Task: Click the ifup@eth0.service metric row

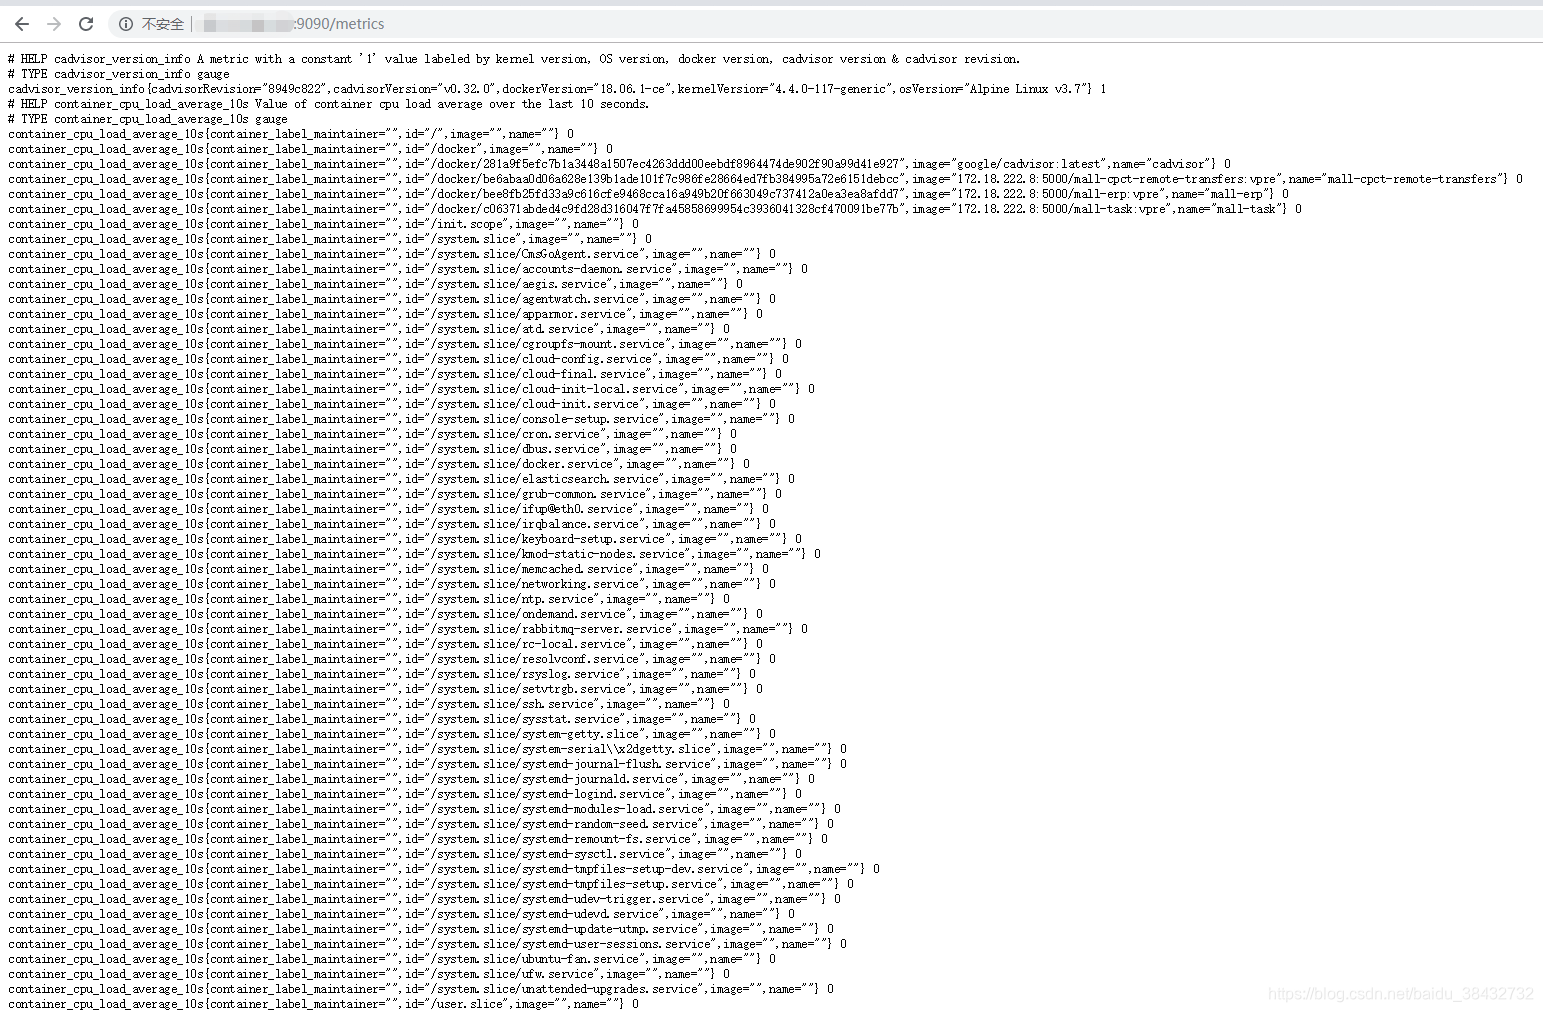Action: 388,509
